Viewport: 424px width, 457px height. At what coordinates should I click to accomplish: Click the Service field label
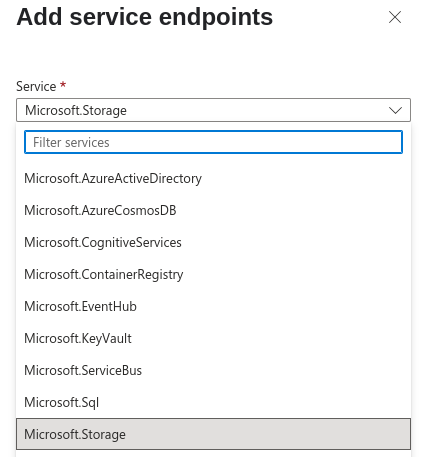[x=36, y=86]
